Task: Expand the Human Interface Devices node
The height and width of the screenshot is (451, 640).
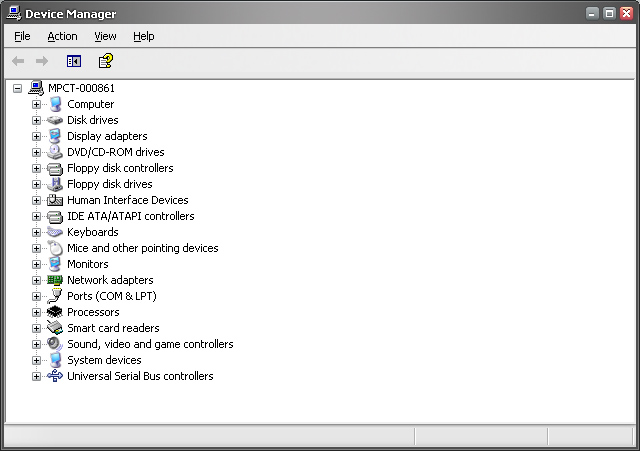Action: pos(36,200)
